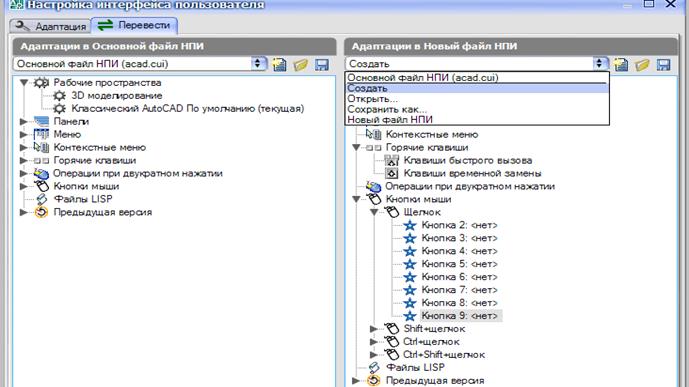689x387 pixels.
Task: Click Файлы LISP icon in right tree
Action: pyautogui.click(x=374, y=367)
